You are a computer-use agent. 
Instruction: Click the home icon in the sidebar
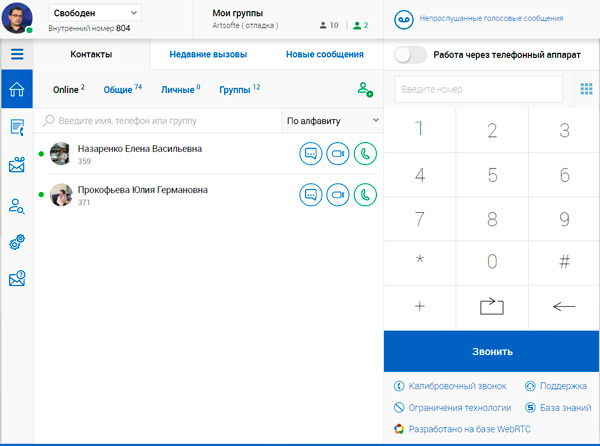tap(16, 89)
